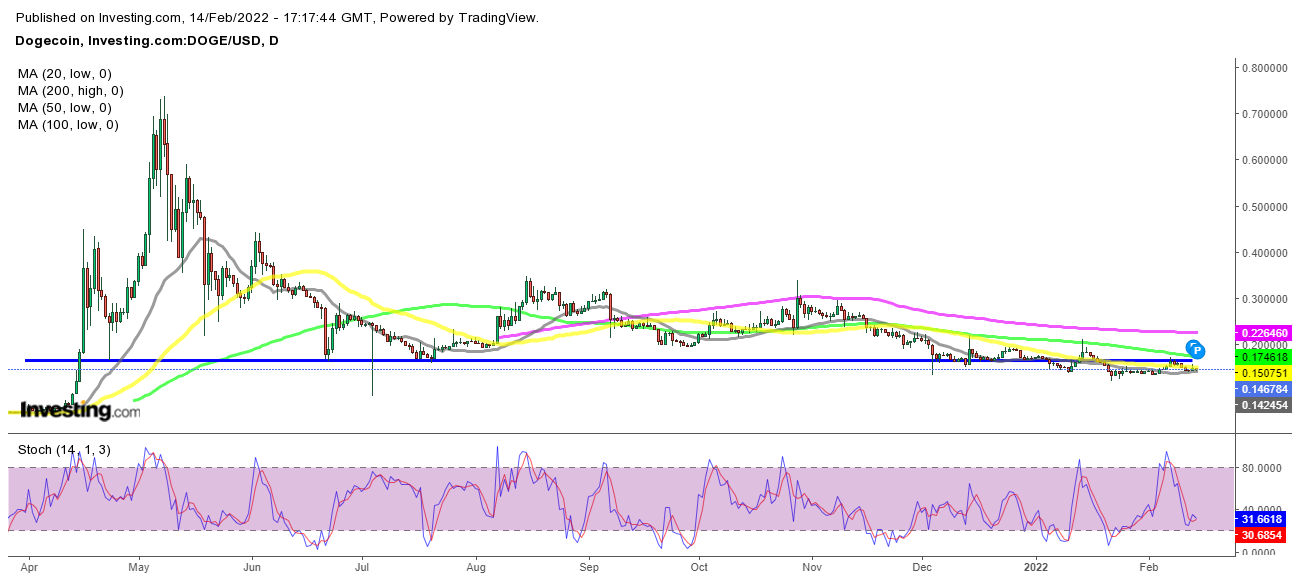Viewport: 1299px width, 580px height.
Task: Click the Investing.com watermark logo
Action: [x=80, y=410]
